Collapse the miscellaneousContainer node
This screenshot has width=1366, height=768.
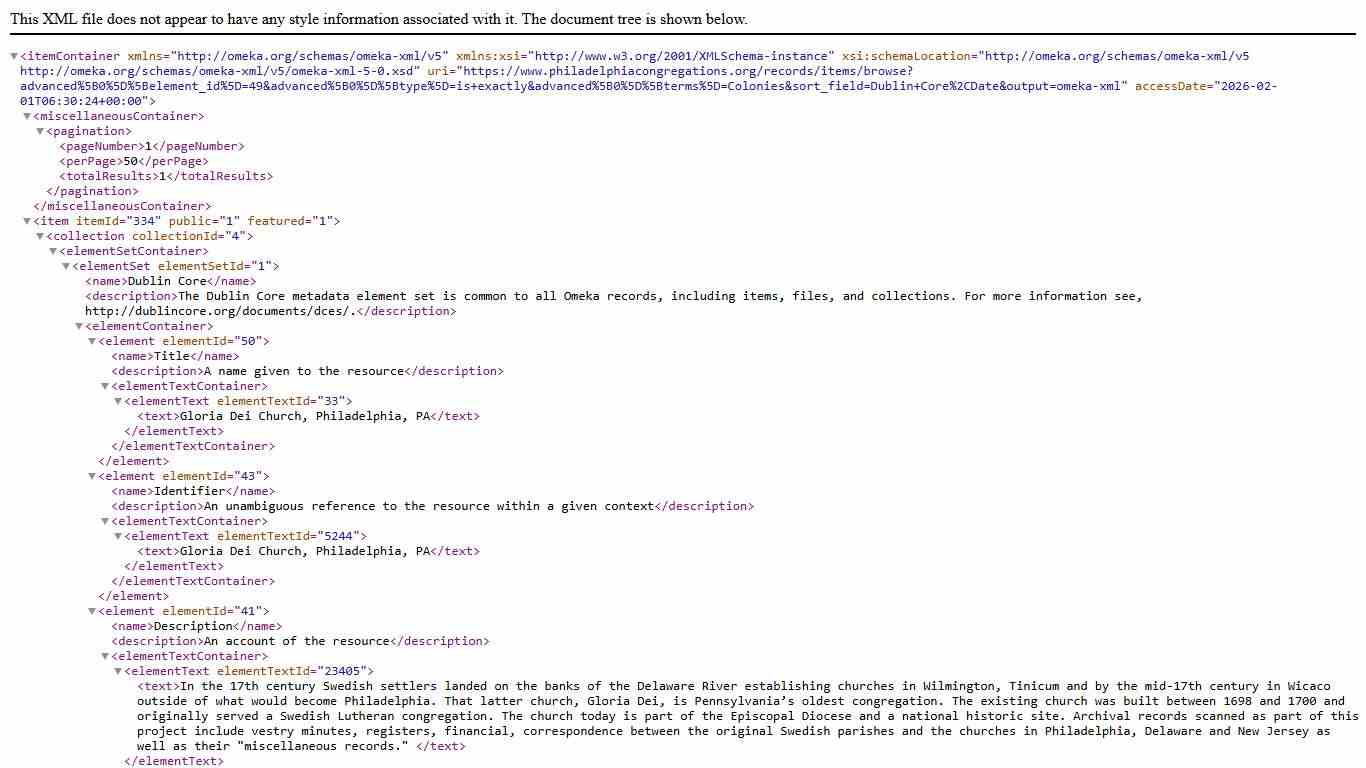coord(27,117)
